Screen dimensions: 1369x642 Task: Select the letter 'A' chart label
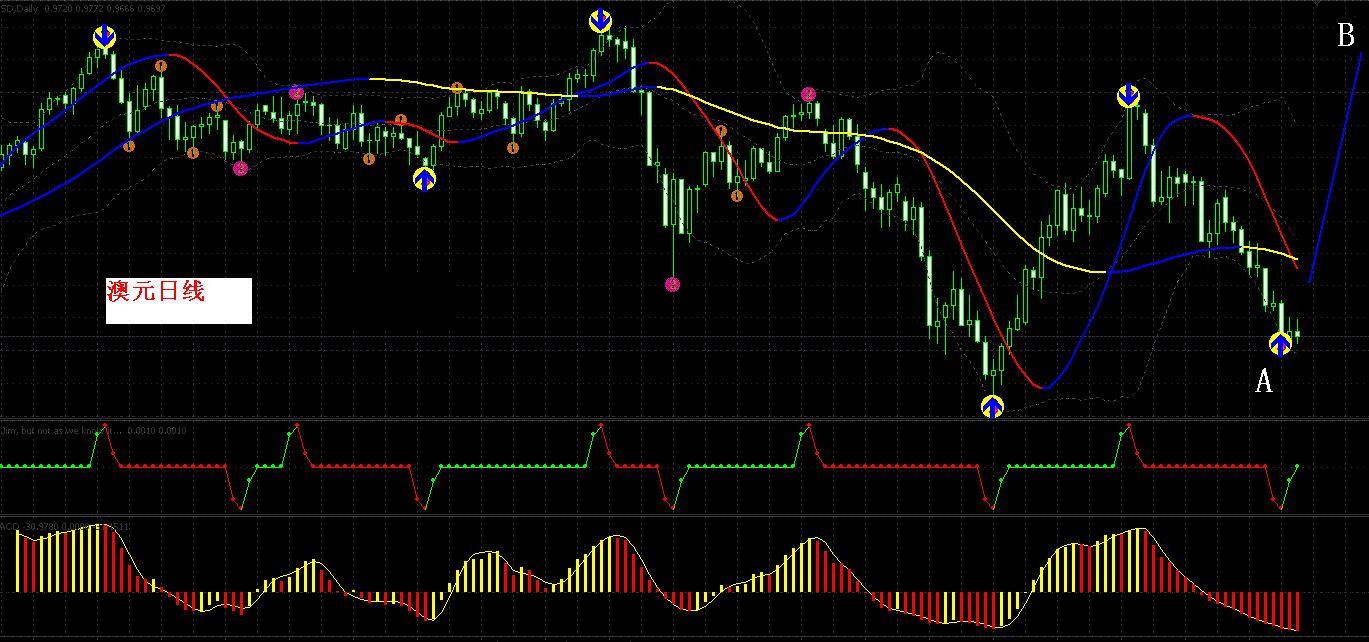[x=1264, y=381]
